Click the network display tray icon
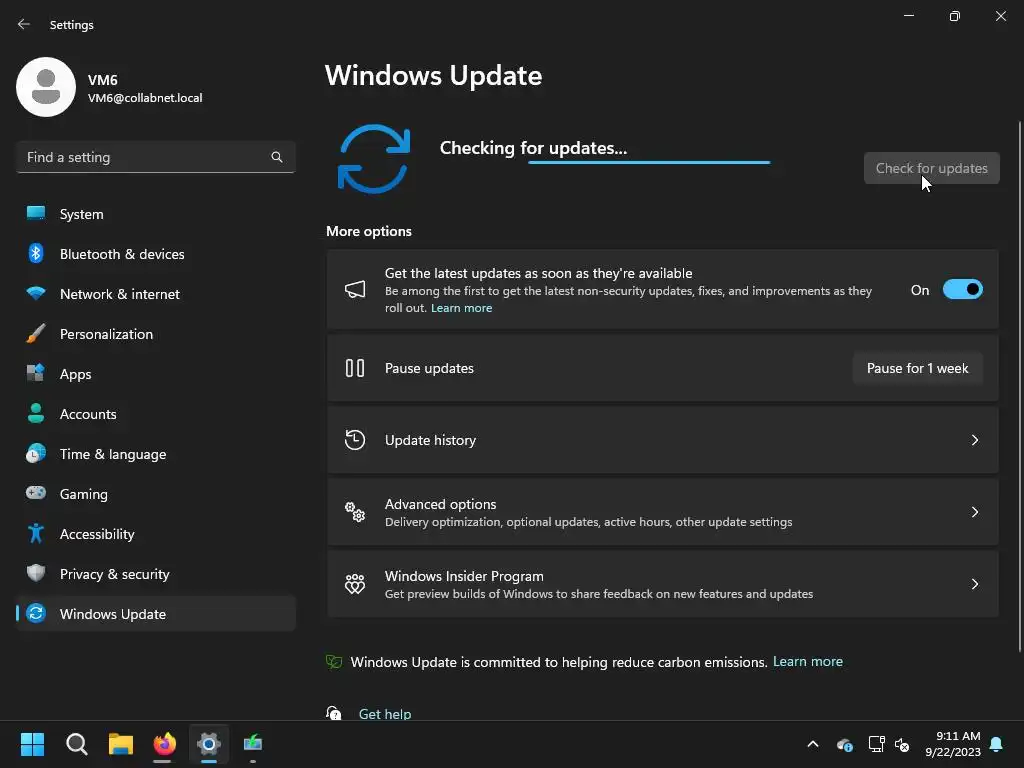 click(876, 744)
